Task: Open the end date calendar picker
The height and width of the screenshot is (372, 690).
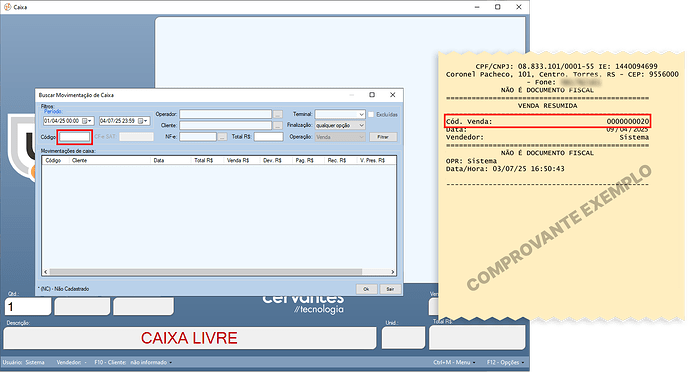Action: 143,121
